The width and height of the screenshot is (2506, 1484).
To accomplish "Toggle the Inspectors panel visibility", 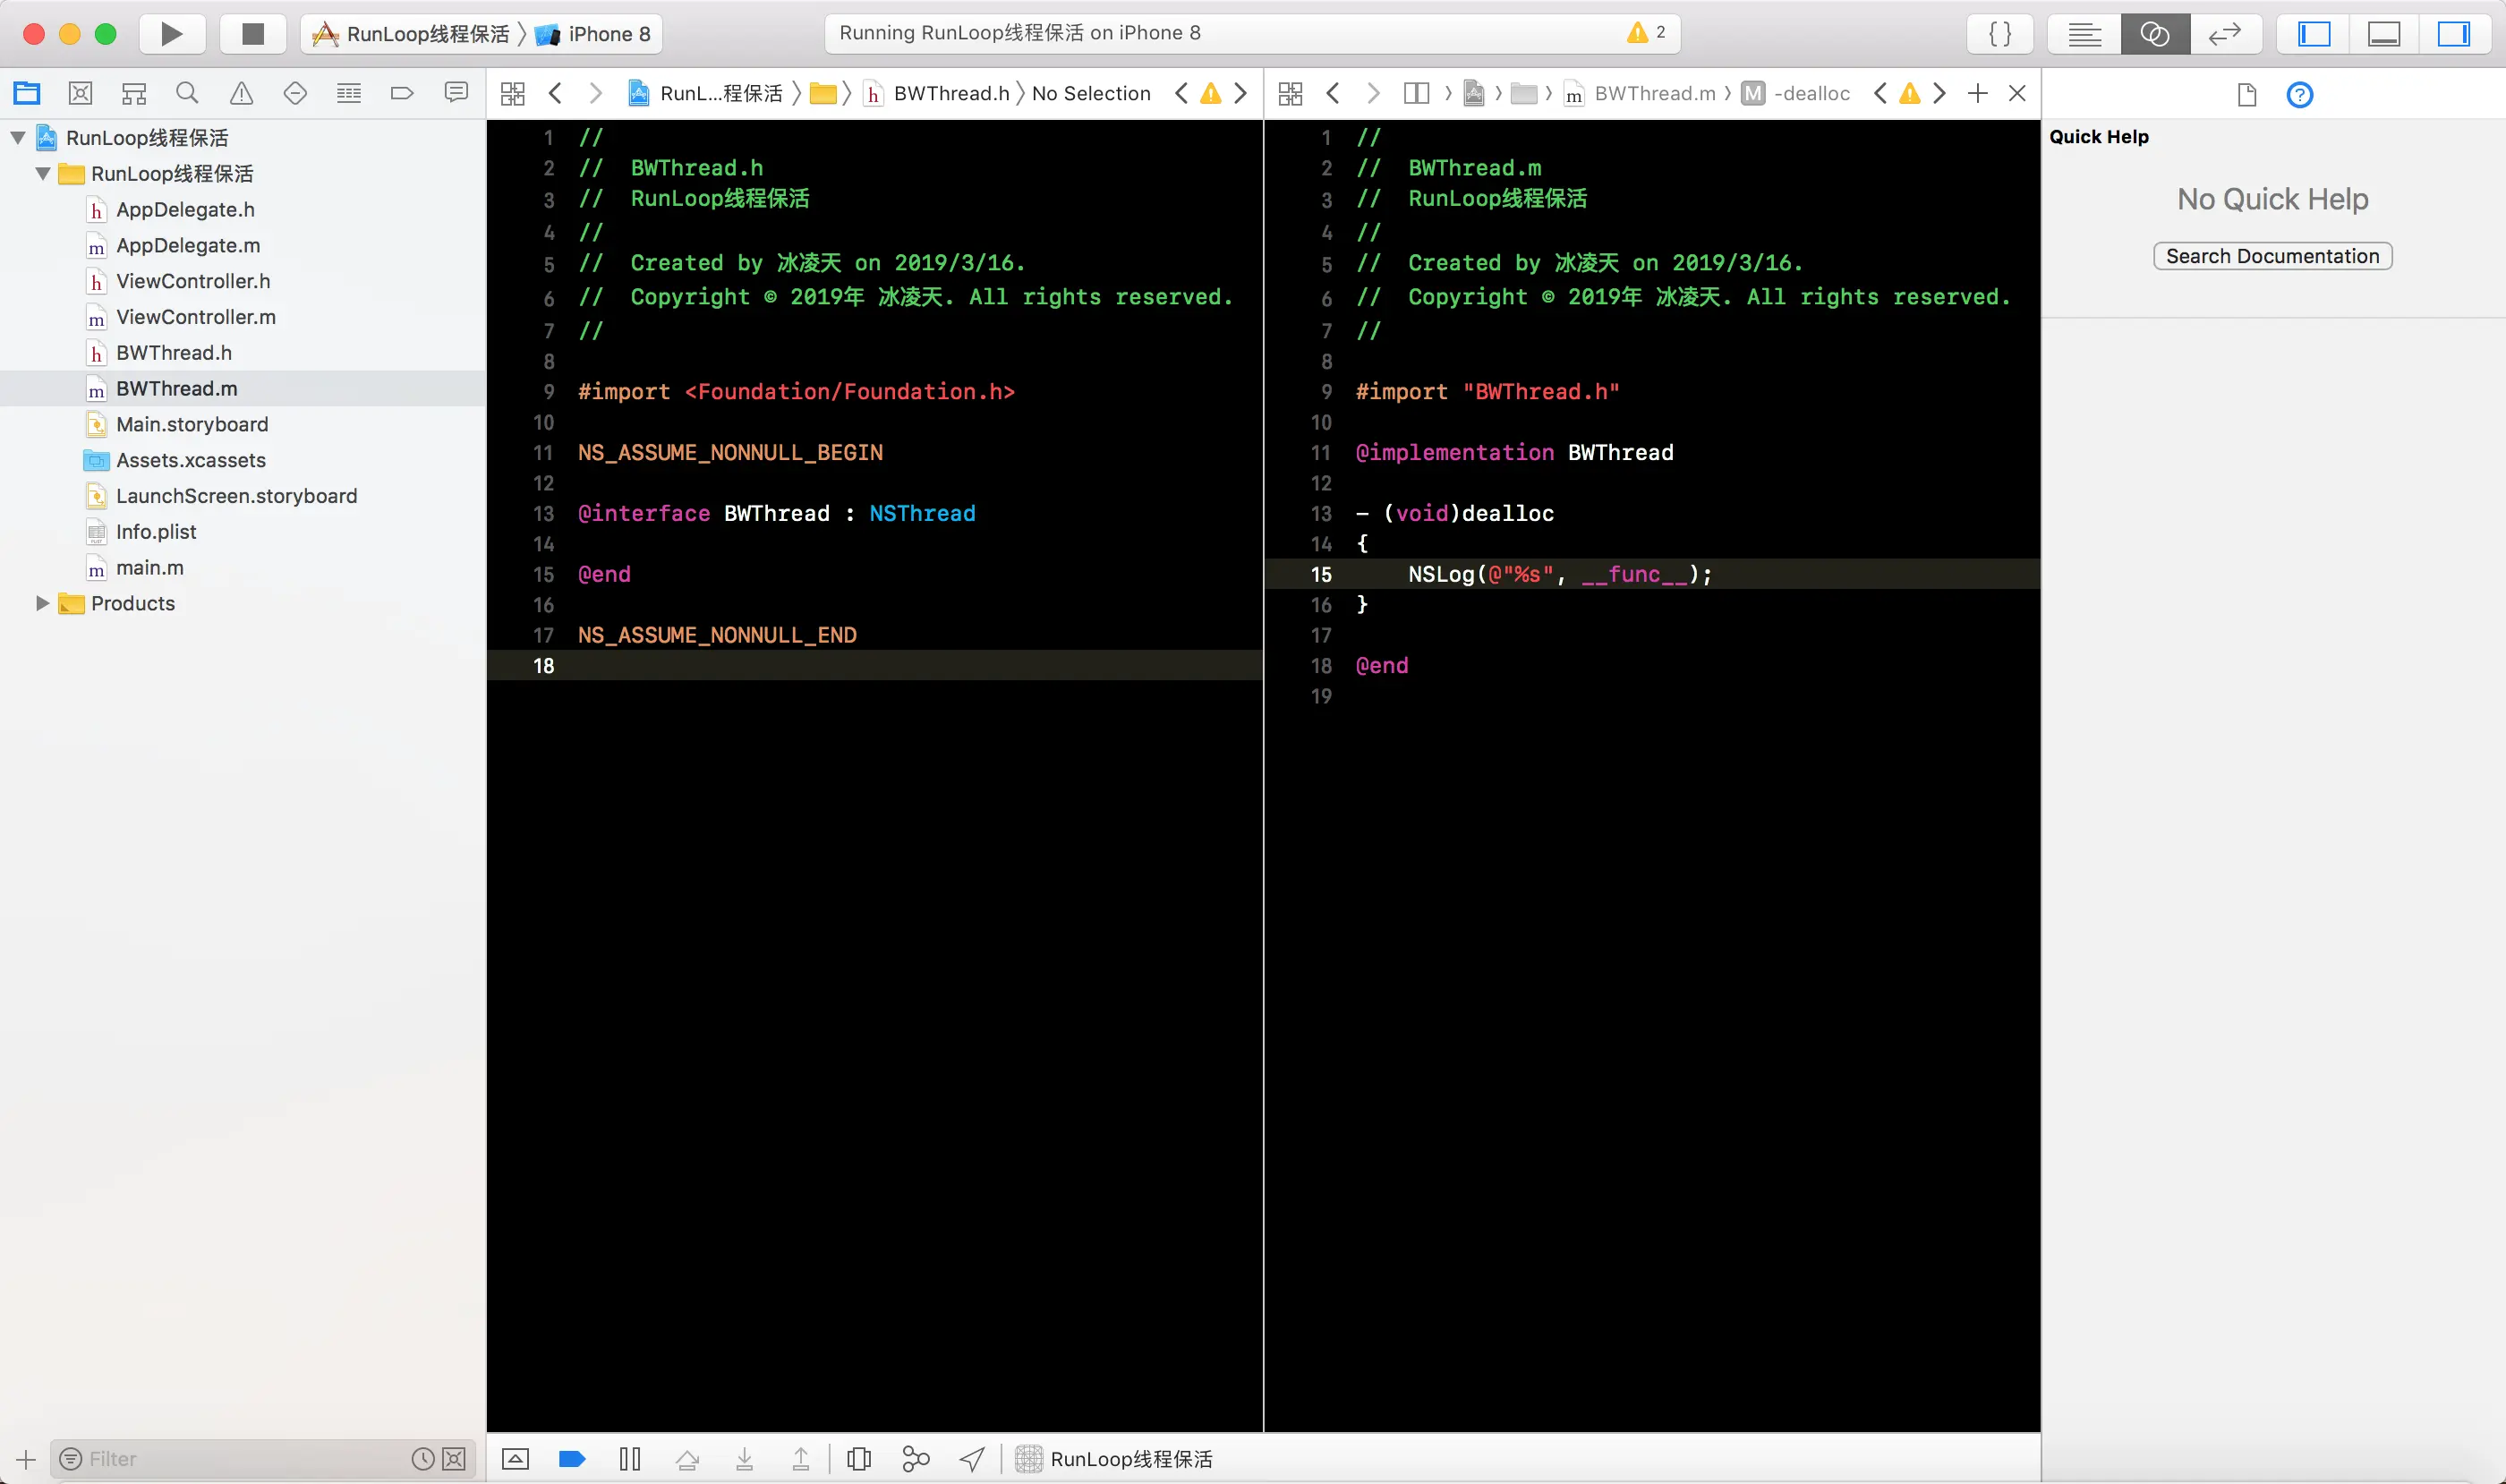I will (x=2453, y=34).
